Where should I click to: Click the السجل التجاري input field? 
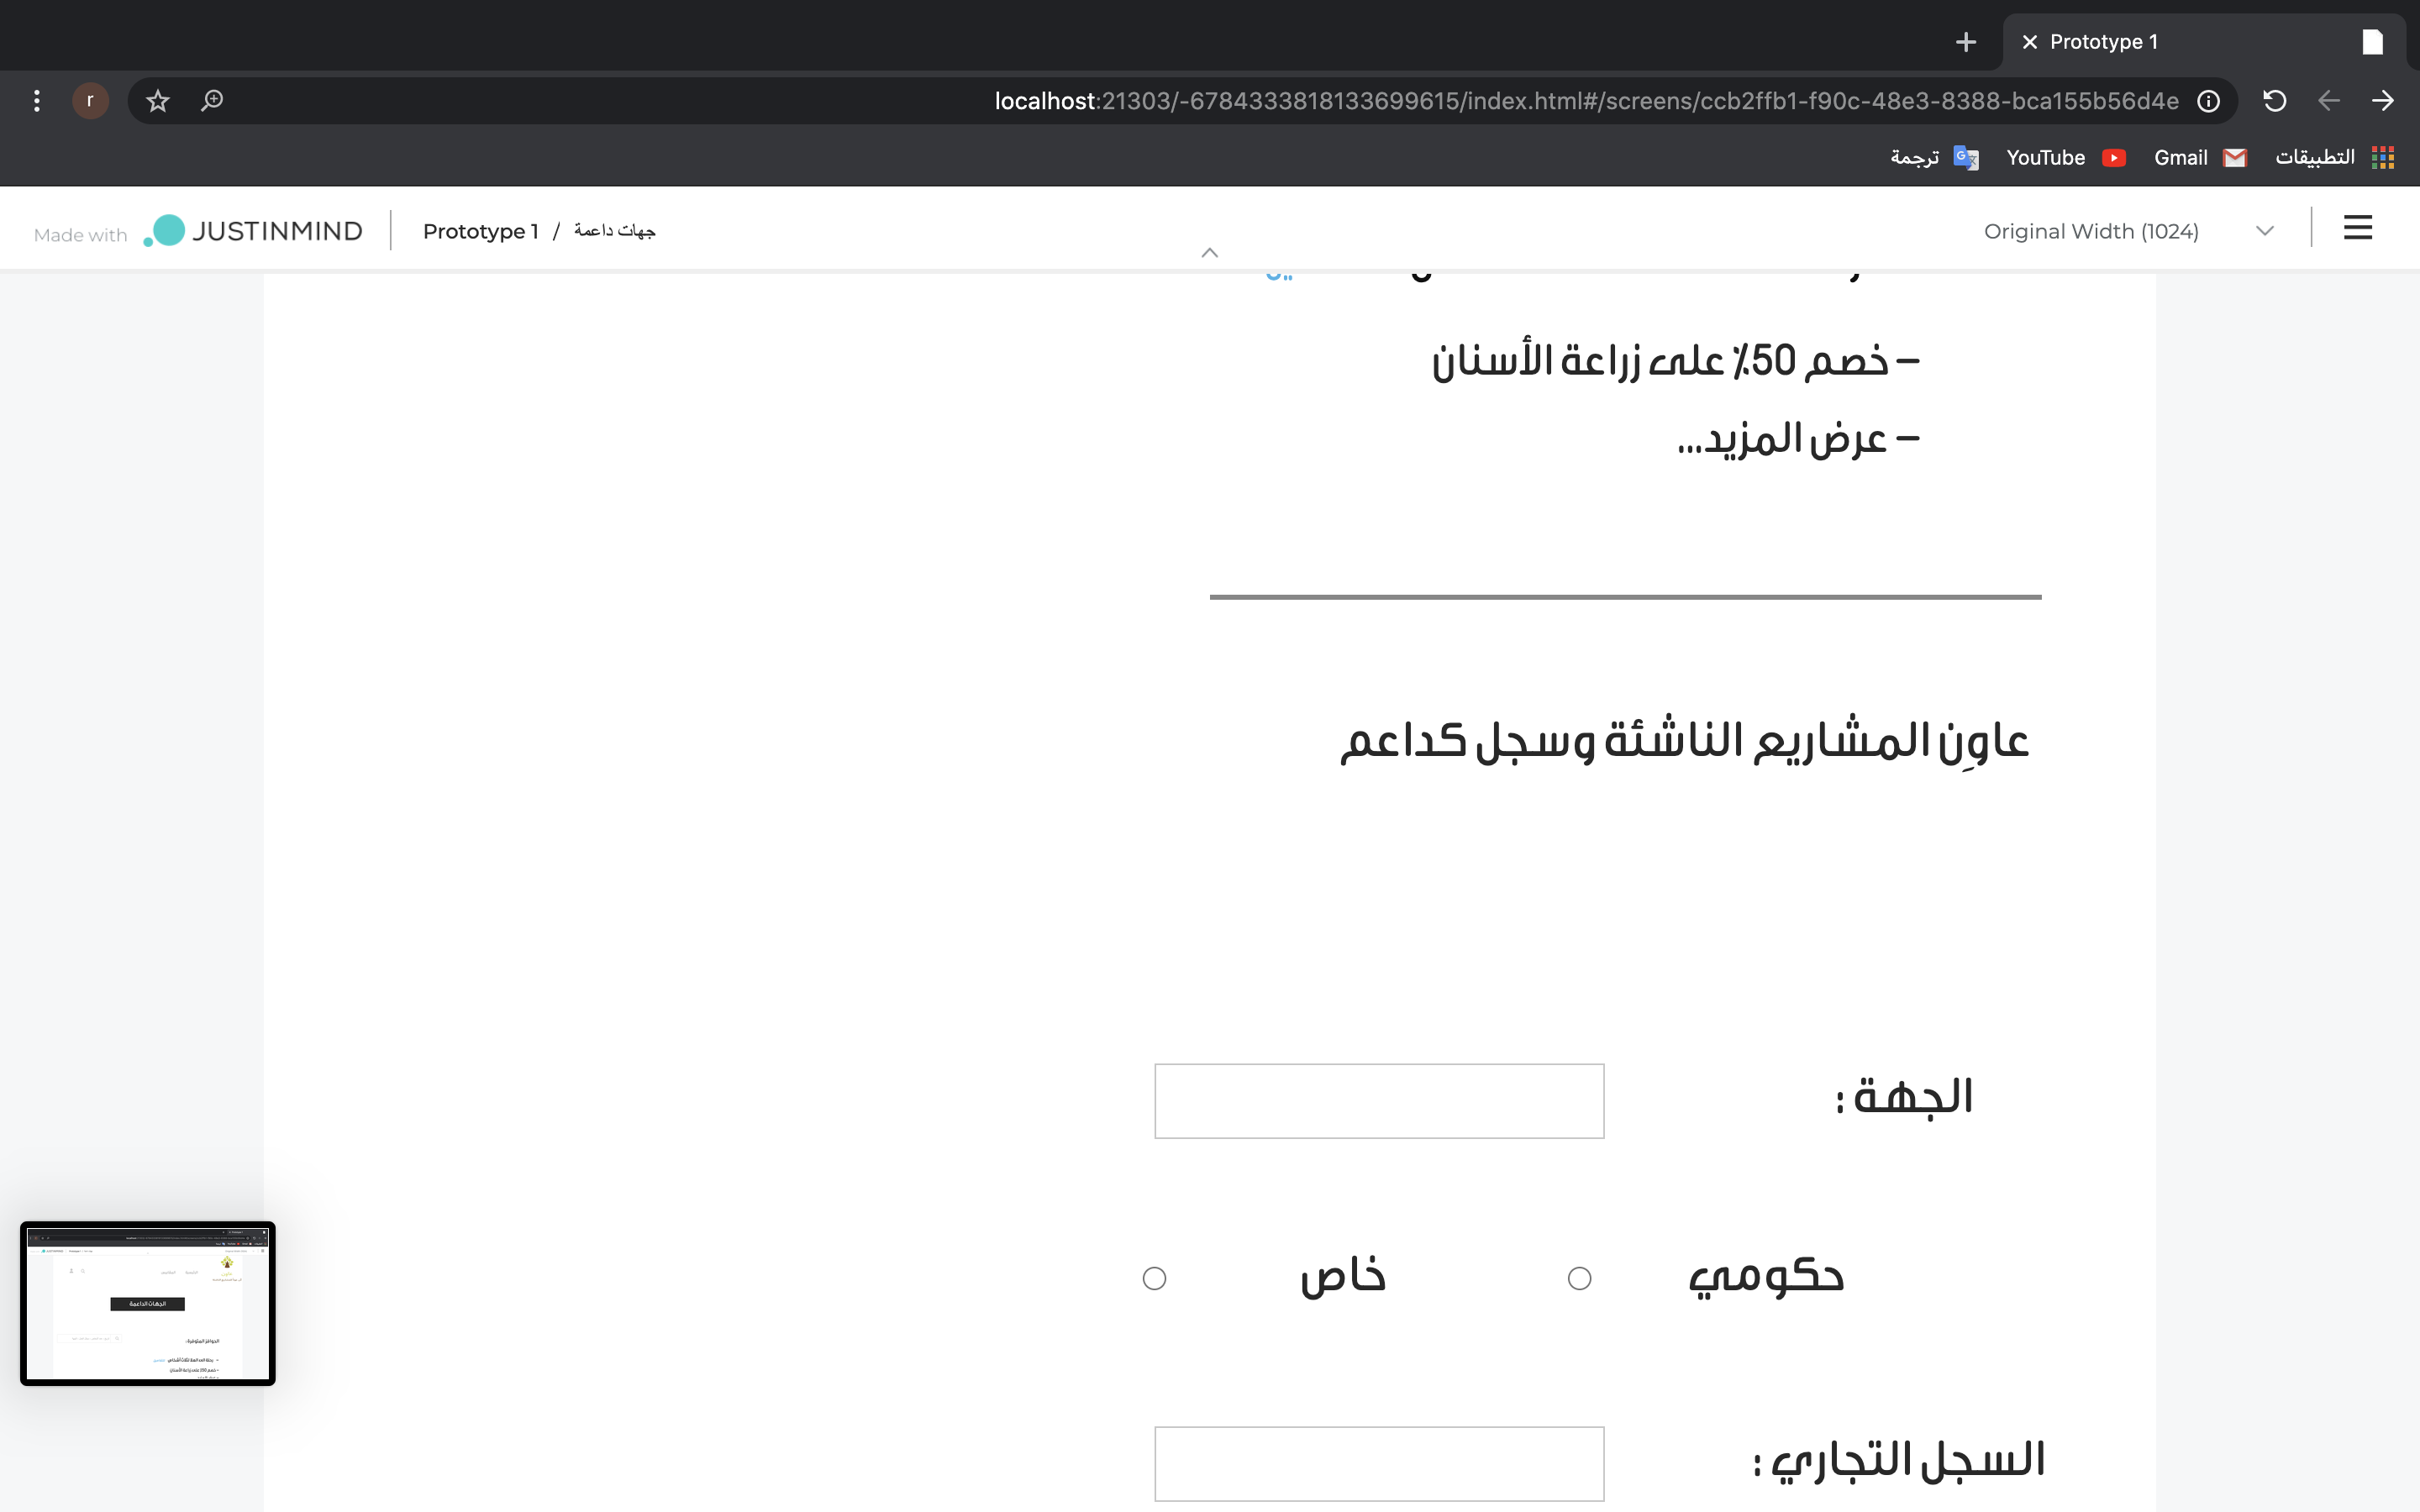tap(1378, 1463)
